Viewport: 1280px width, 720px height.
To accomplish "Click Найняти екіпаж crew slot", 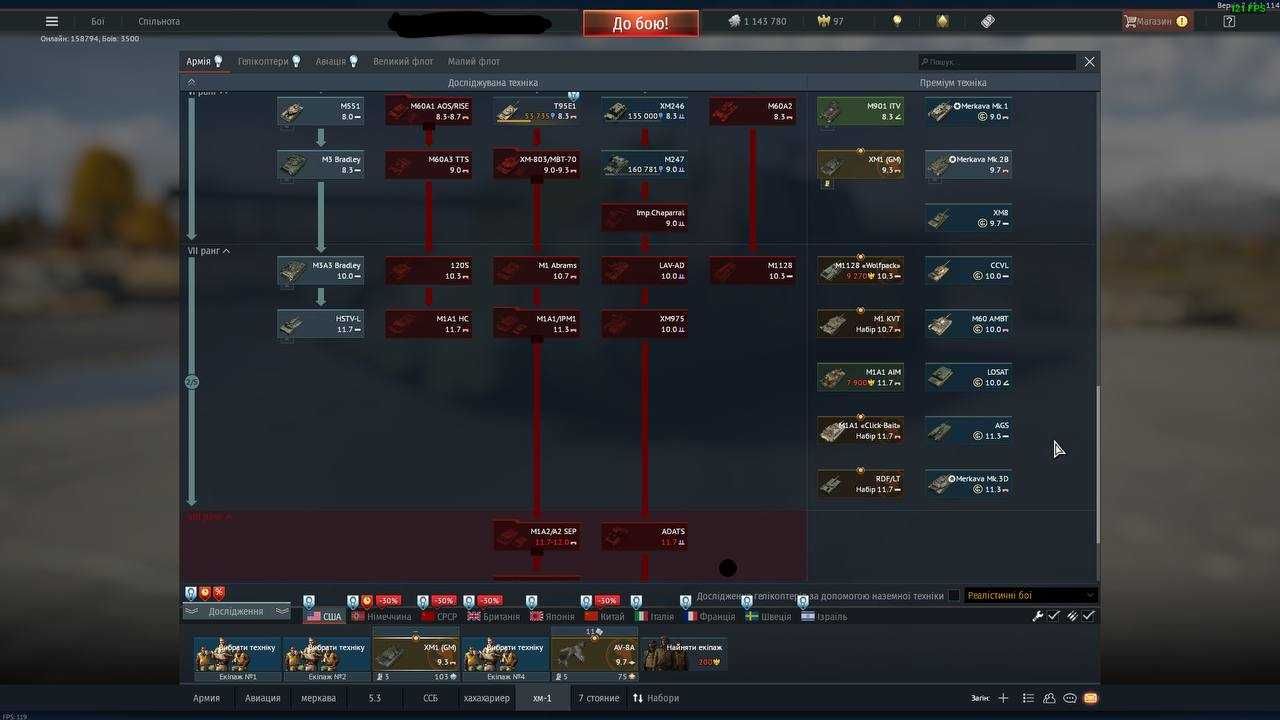I will tap(683, 656).
